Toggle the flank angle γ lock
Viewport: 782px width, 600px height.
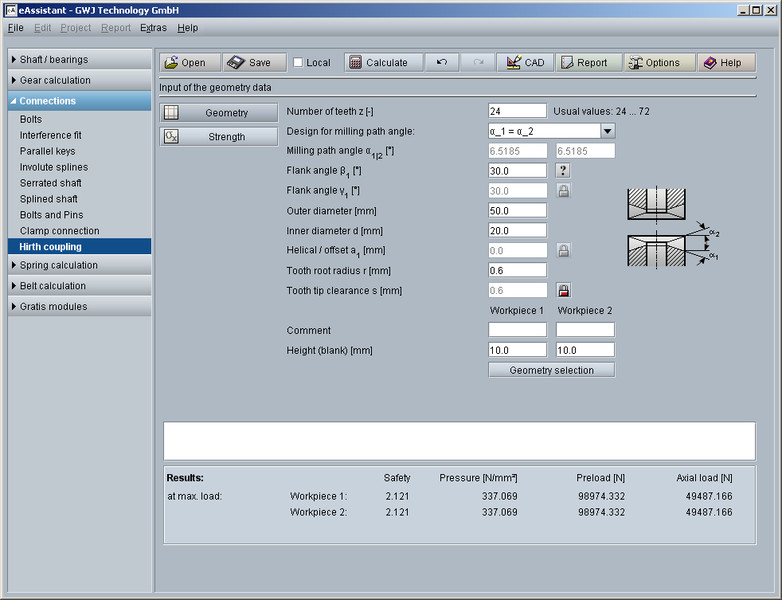[563, 191]
